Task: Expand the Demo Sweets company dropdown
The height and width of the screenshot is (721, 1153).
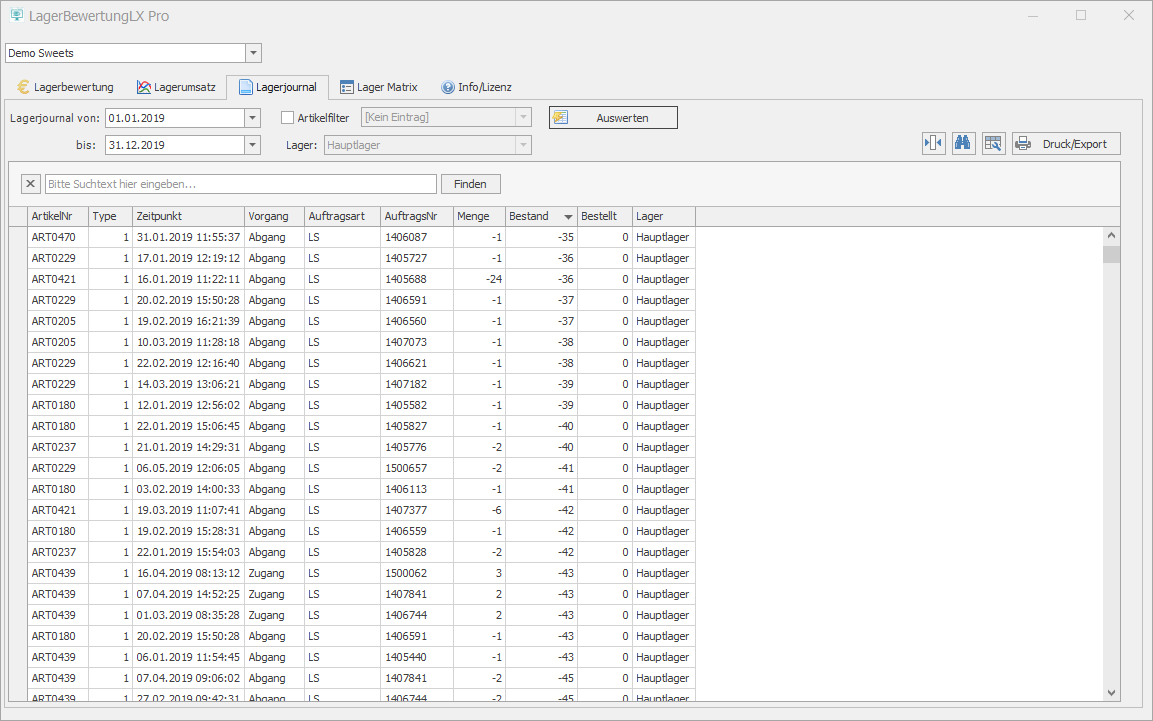Action: pos(253,53)
